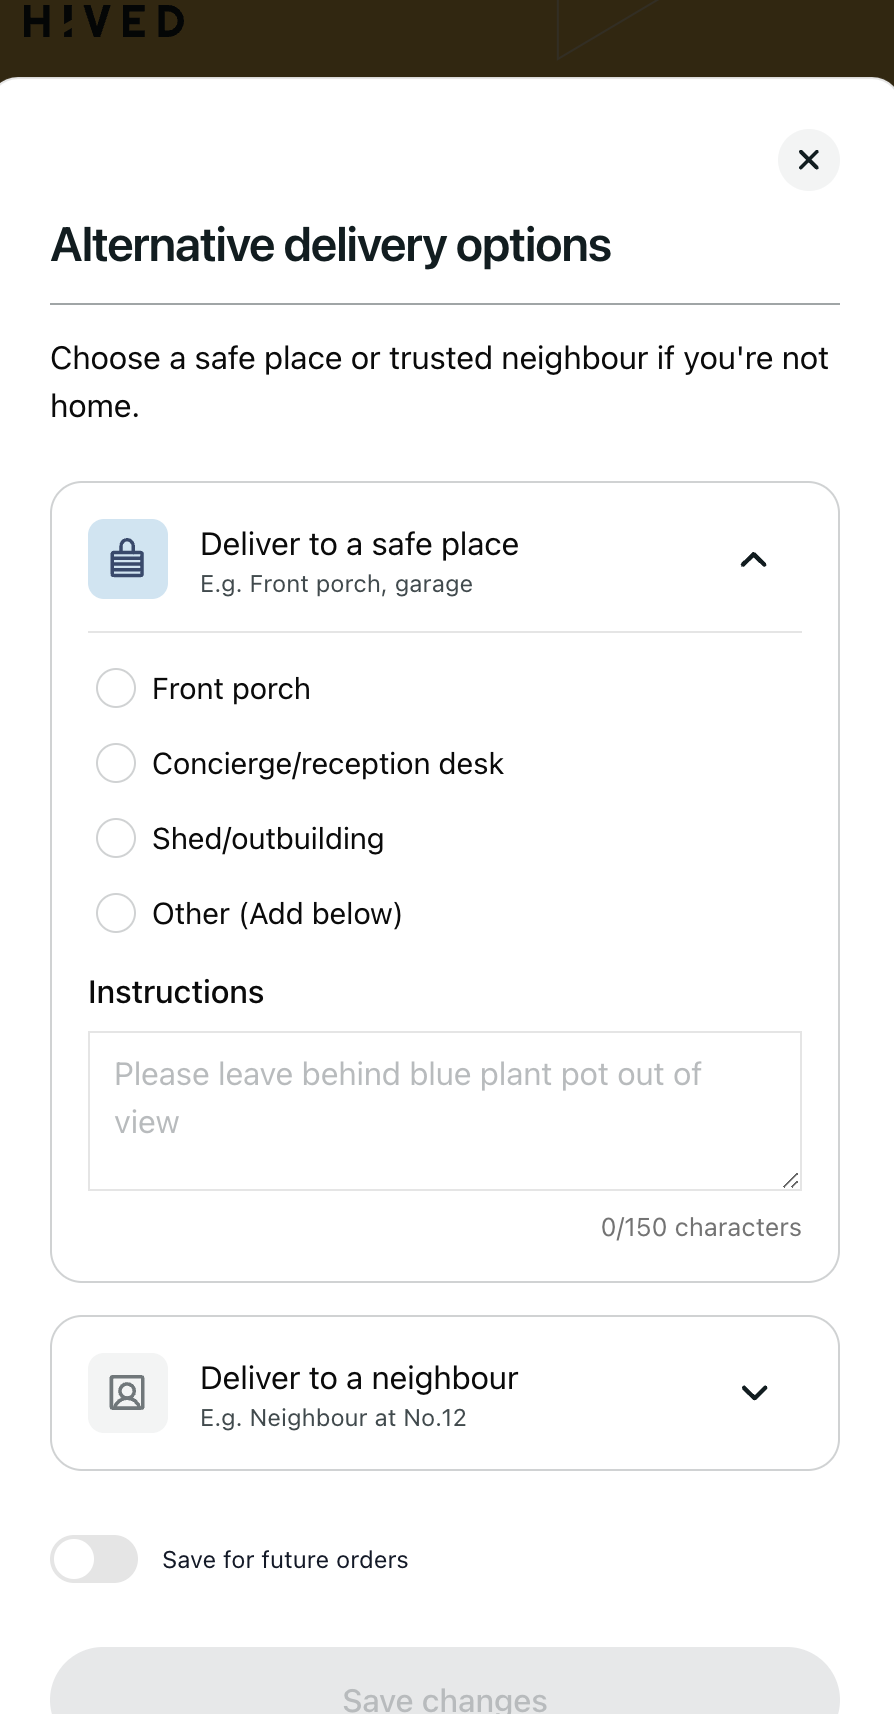This screenshot has width=894, height=1714.
Task: Expand the Deliver to a neighbour section
Action: click(x=754, y=1393)
